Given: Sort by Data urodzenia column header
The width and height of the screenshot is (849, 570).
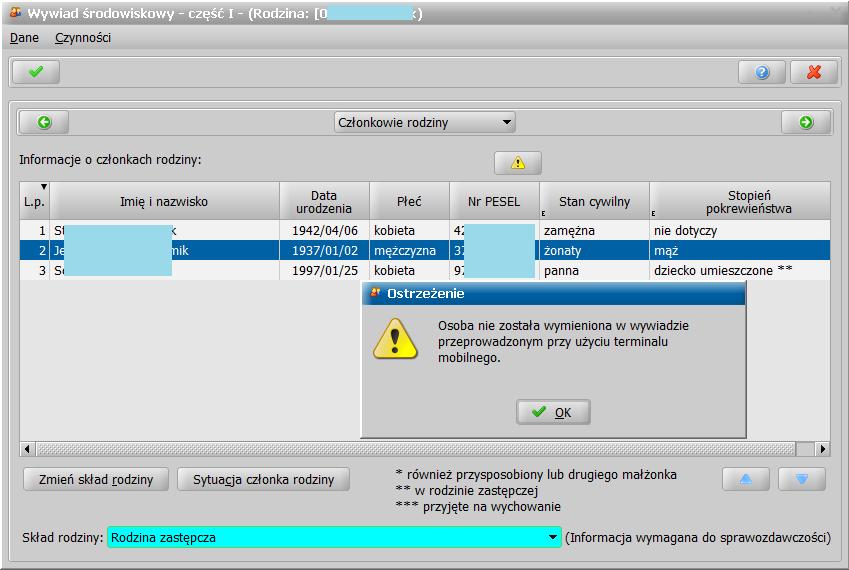Looking at the screenshot, I should tap(324, 201).
